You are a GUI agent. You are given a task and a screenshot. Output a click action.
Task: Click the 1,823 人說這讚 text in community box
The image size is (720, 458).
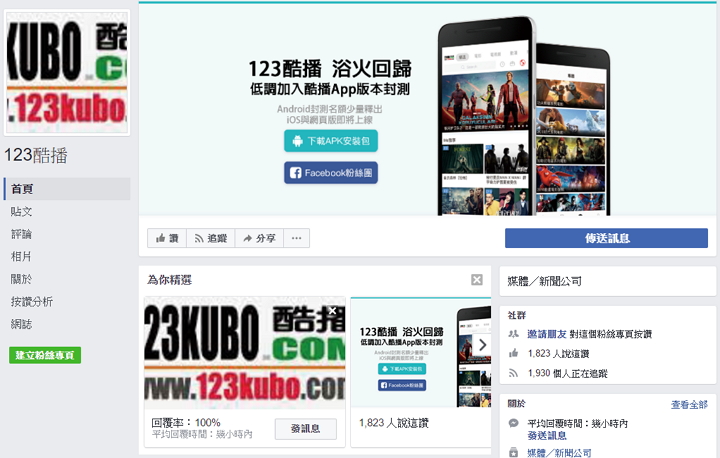click(x=558, y=353)
